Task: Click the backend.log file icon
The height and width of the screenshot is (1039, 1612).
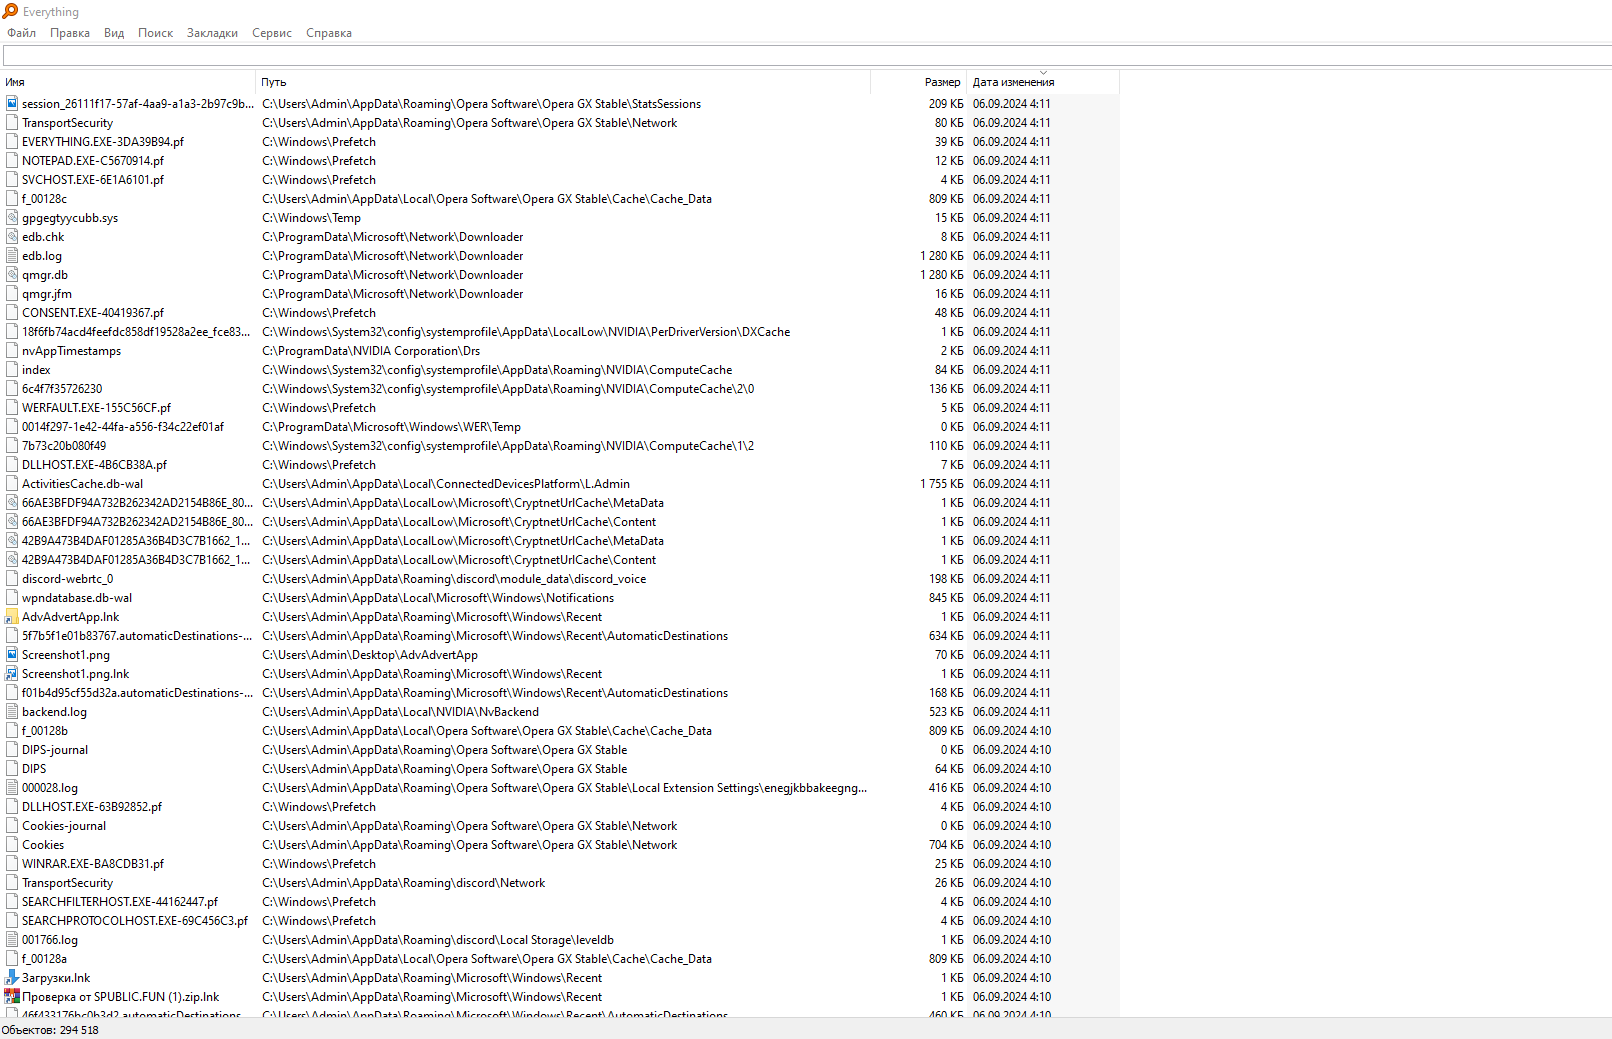Action: 12,711
